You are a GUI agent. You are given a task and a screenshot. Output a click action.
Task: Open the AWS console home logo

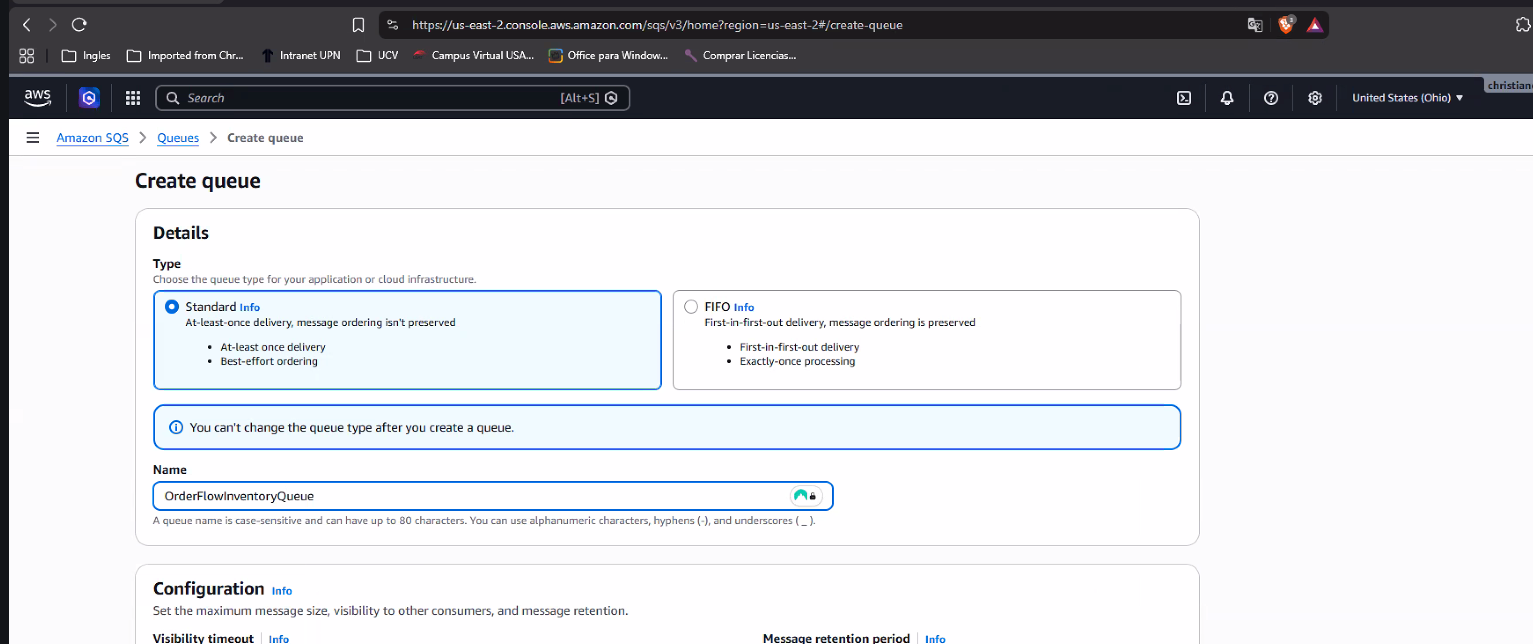click(x=38, y=97)
